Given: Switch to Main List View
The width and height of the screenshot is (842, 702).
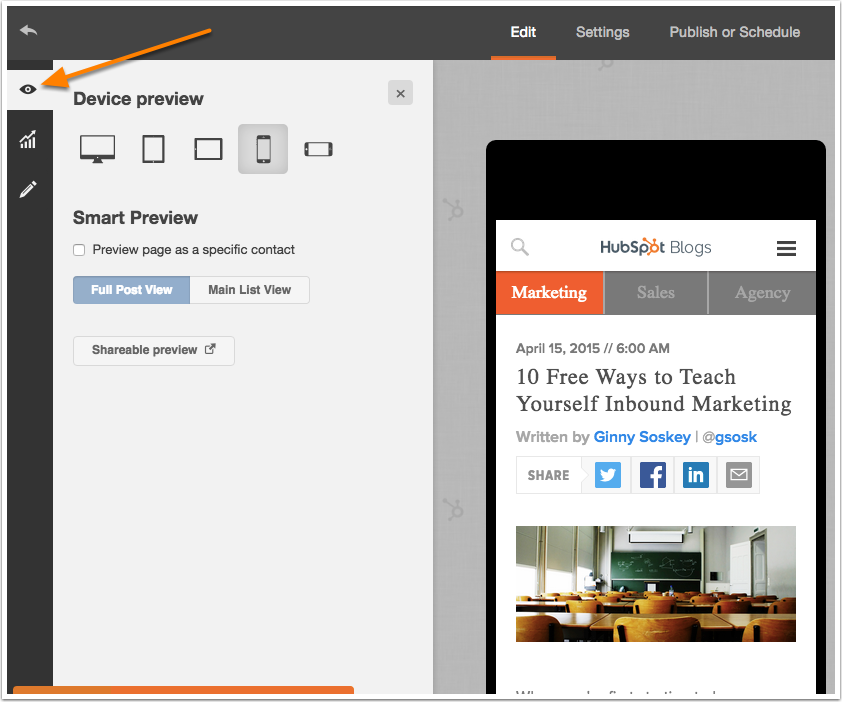Looking at the screenshot, I should pos(250,290).
